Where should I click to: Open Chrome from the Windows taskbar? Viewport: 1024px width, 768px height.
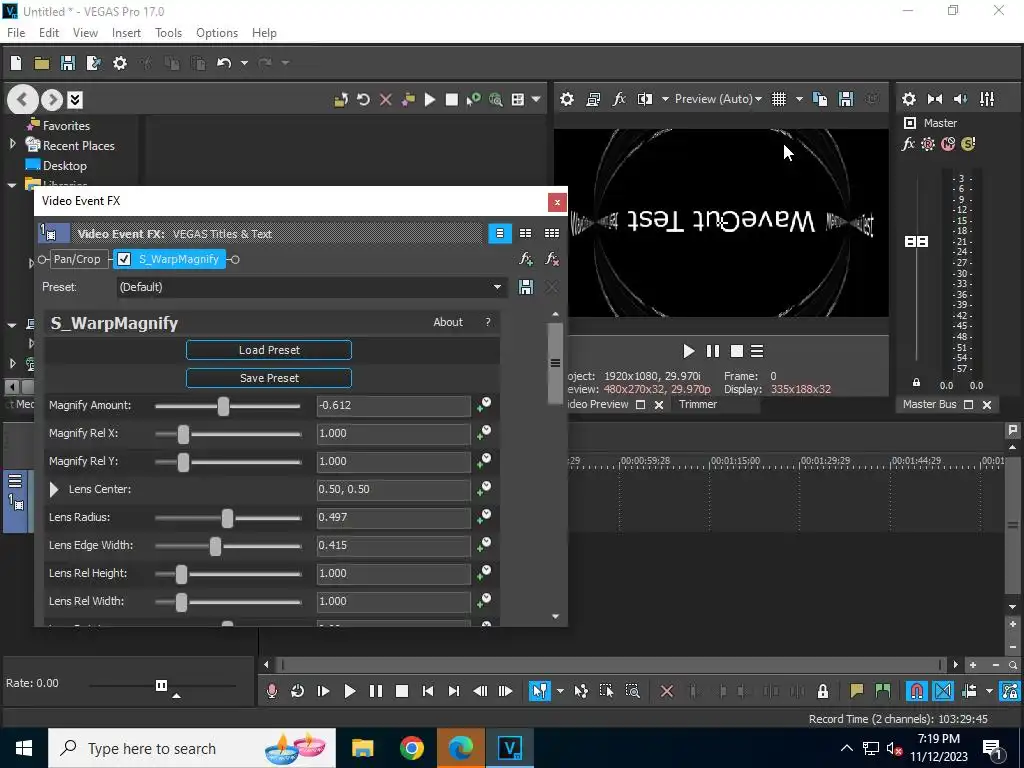pyautogui.click(x=411, y=748)
